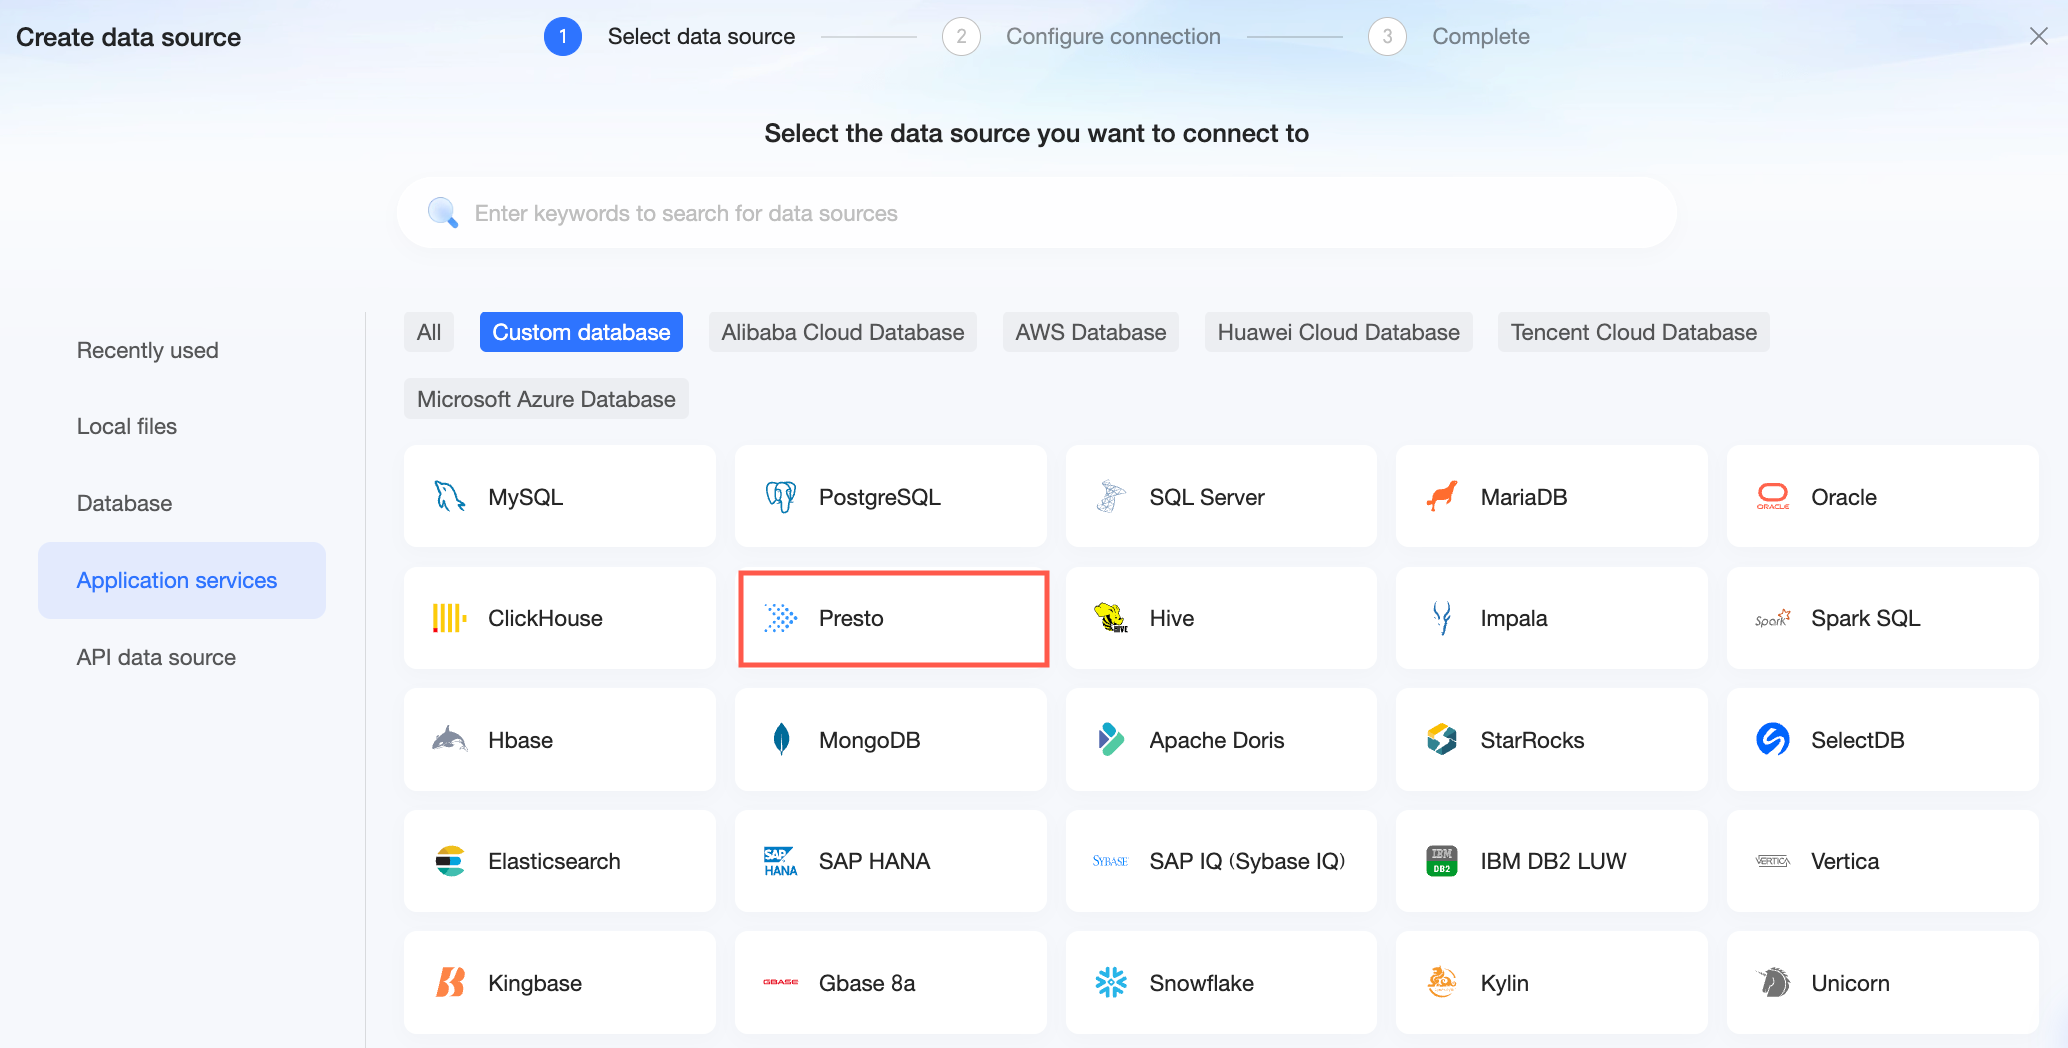Select the Microsoft Azure Database tab
The height and width of the screenshot is (1048, 2068).
point(546,399)
